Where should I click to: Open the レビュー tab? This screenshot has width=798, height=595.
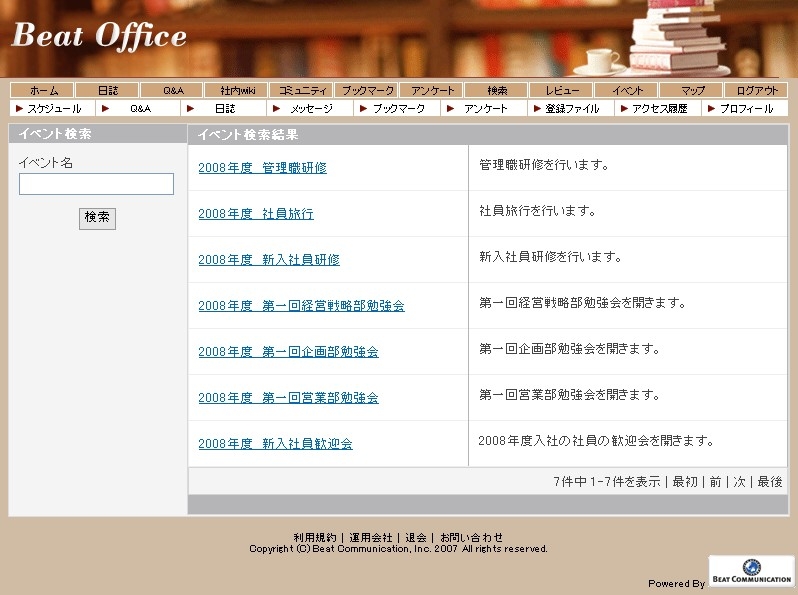point(561,90)
